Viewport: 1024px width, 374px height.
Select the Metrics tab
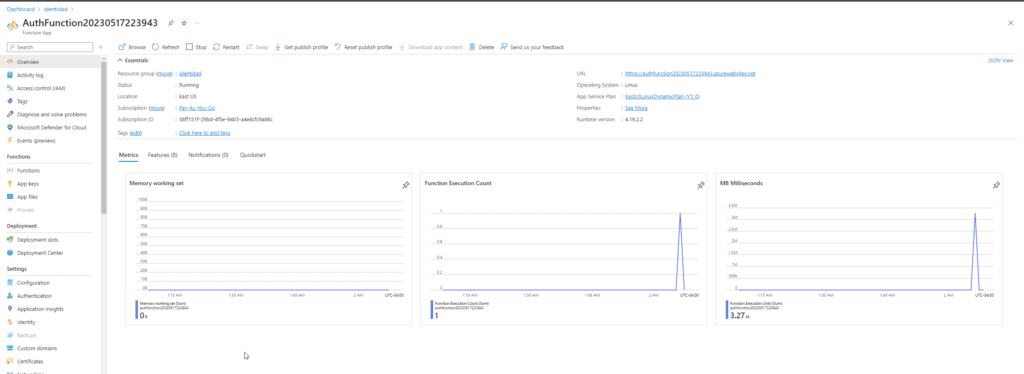pyautogui.click(x=128, y=155)
